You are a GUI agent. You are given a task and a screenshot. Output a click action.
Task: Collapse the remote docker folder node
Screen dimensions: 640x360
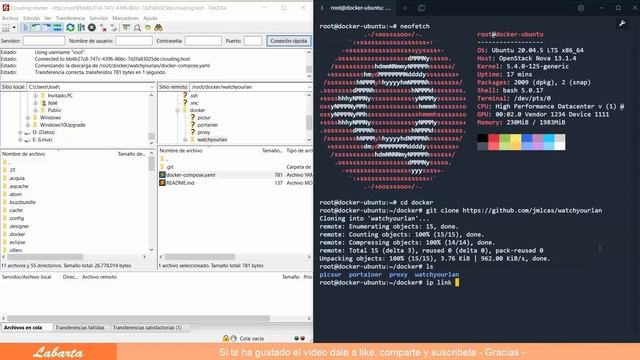click(178, 110)
